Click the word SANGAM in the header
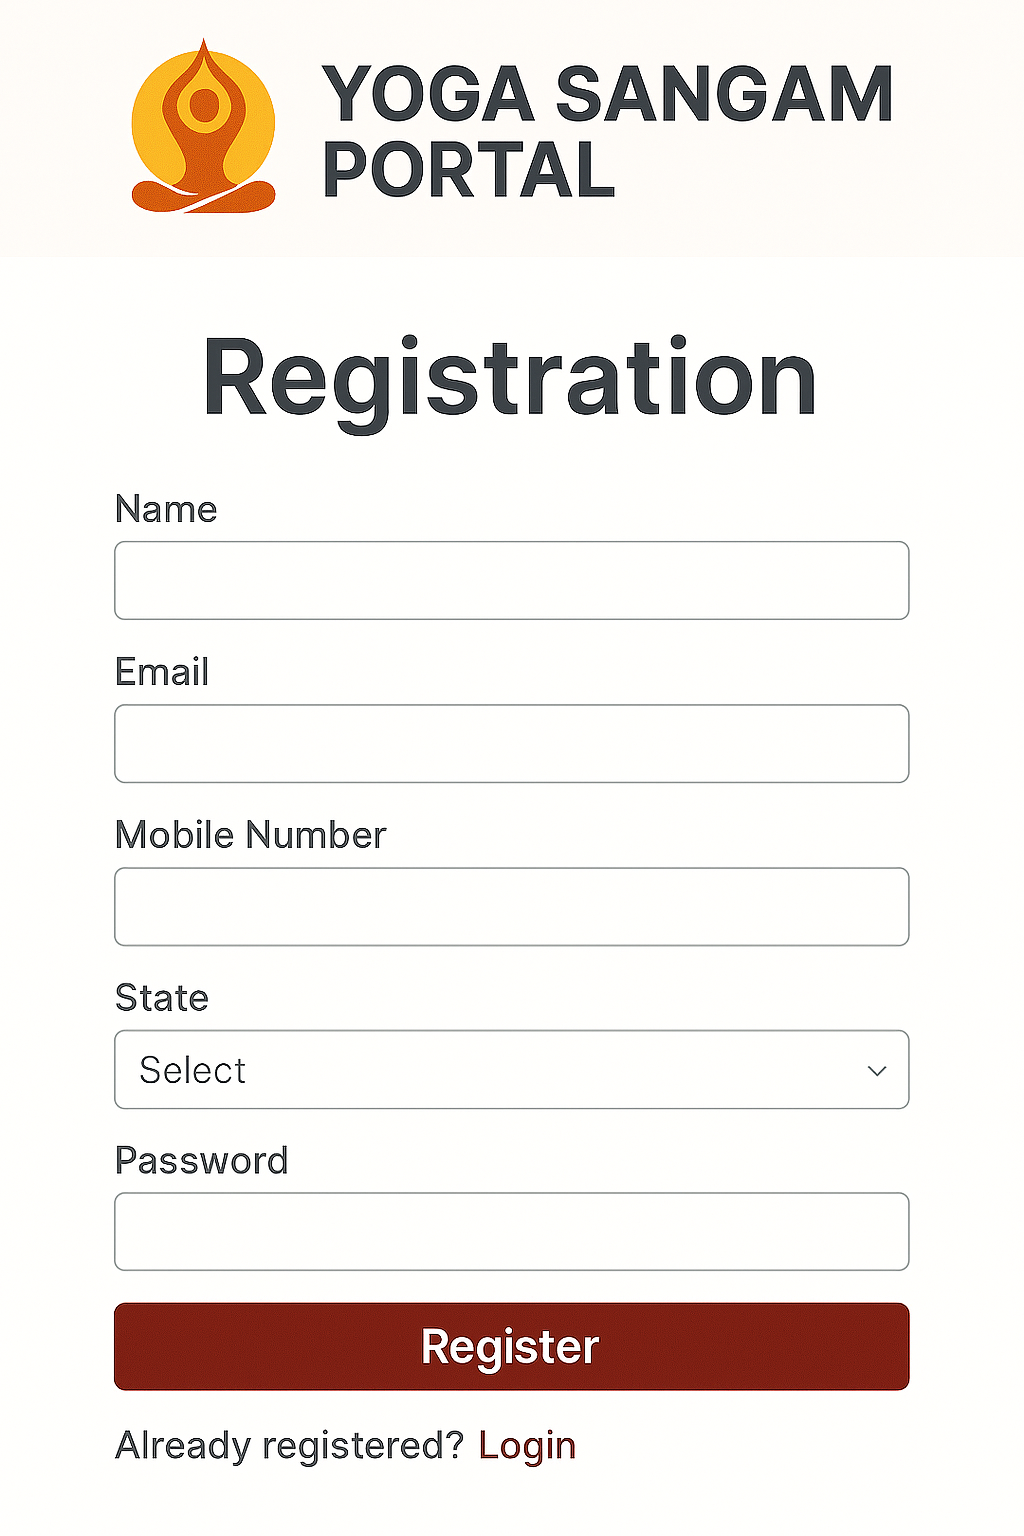Viewport: 1024px width, 1536px height. (724, 95)
